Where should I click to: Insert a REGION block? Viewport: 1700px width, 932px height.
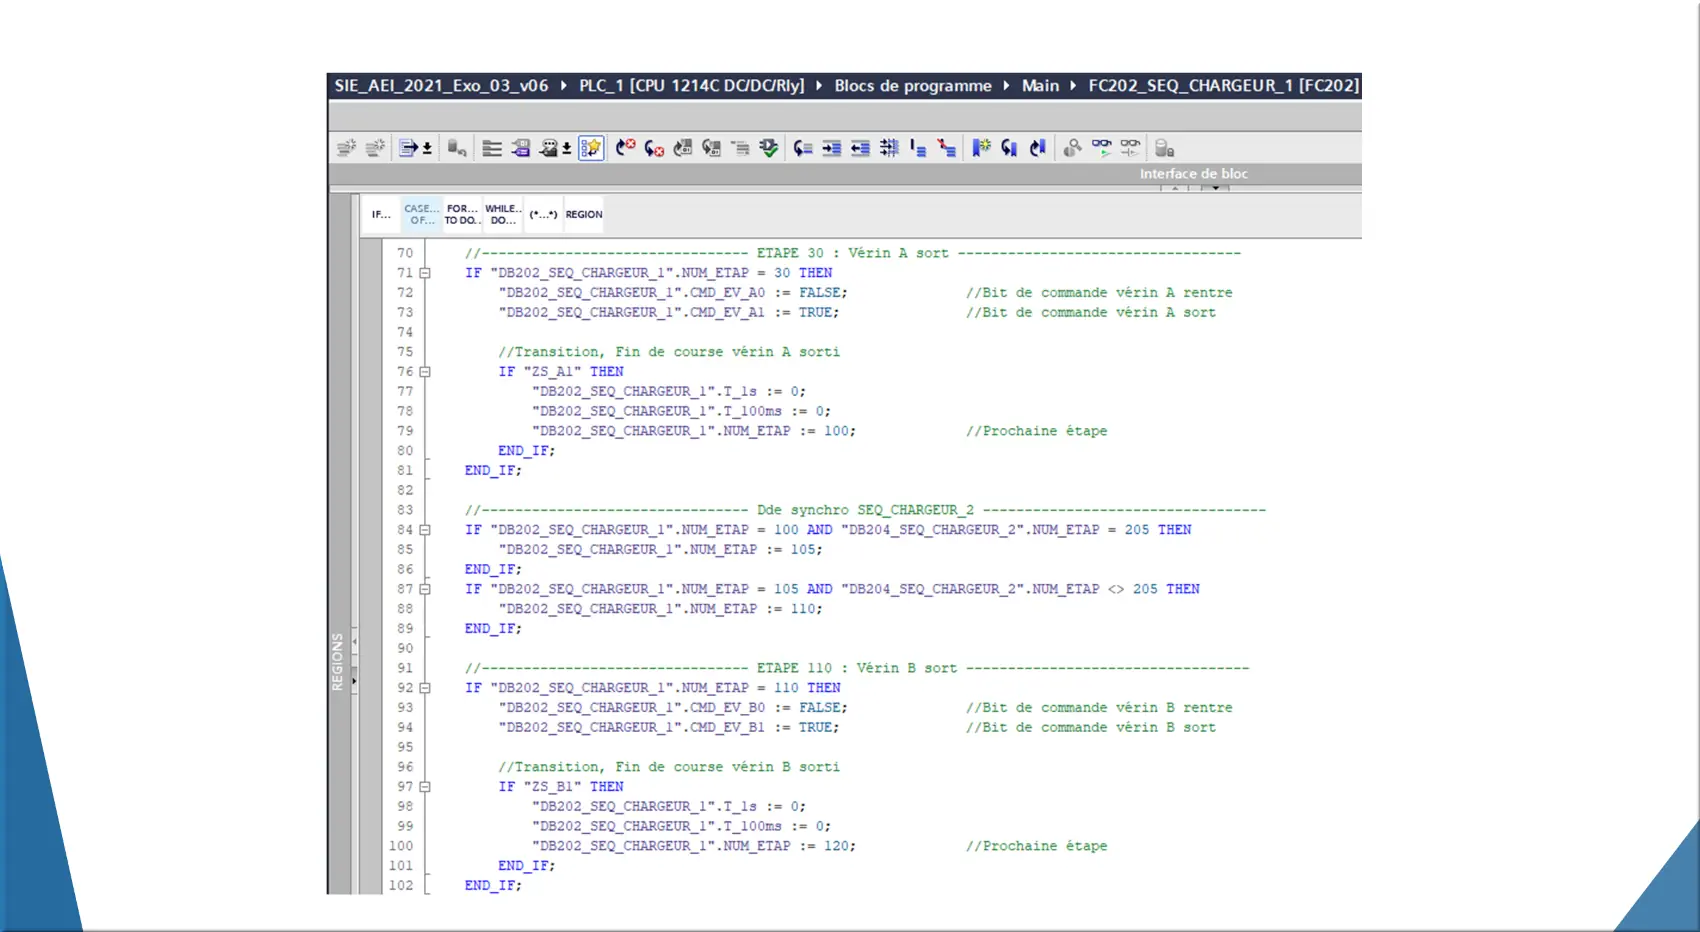[x=584, y=214]
